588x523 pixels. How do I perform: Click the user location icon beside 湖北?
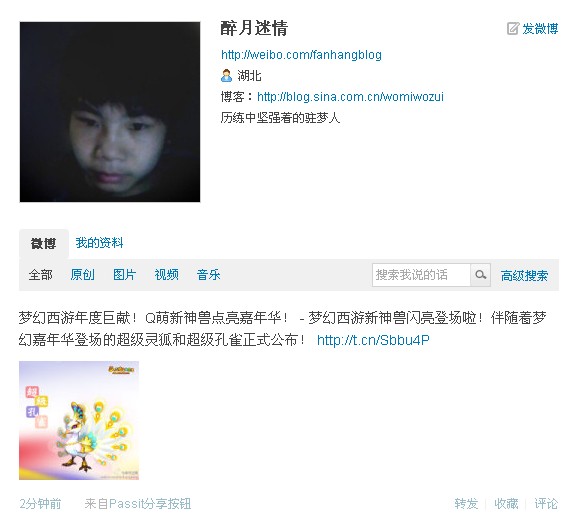[x=226, y=76]
